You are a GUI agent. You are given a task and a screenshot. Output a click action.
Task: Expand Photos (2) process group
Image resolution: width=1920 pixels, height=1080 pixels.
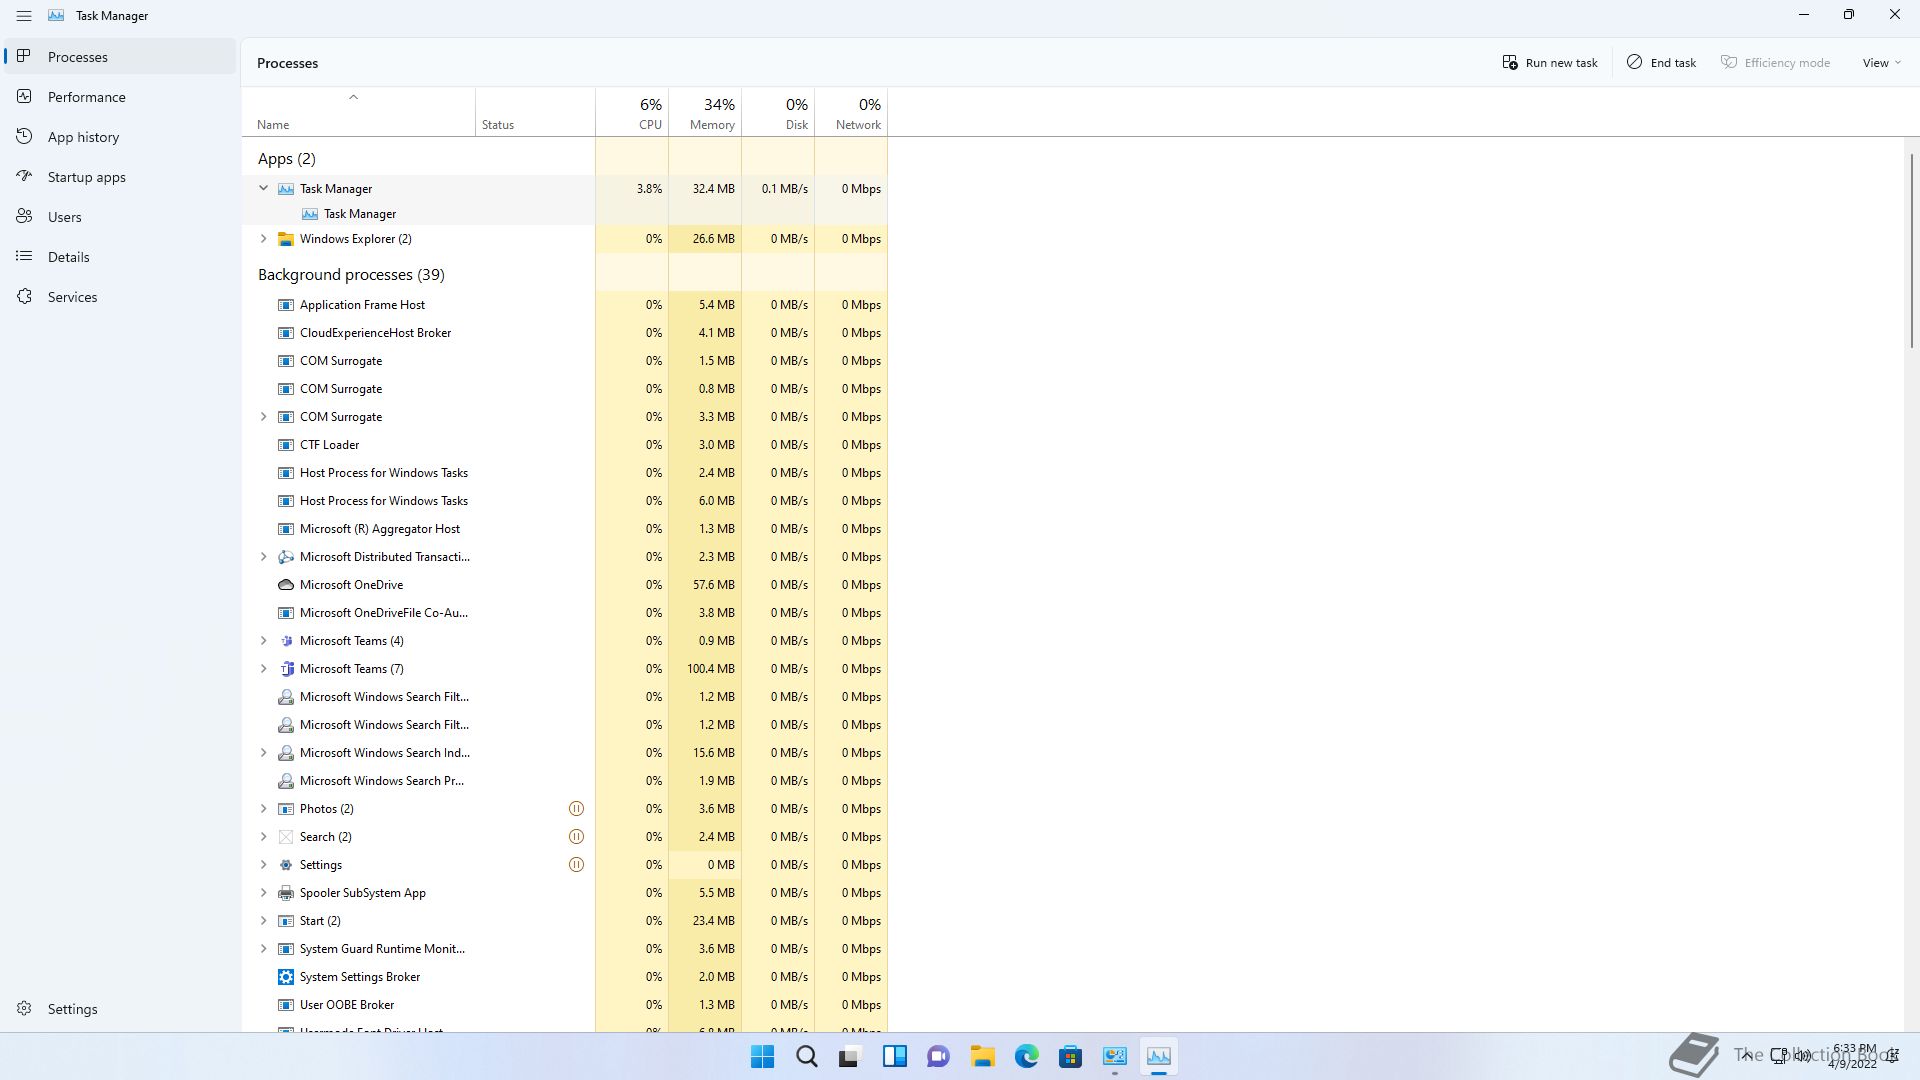pyautogui.click(x=263, y=808)
